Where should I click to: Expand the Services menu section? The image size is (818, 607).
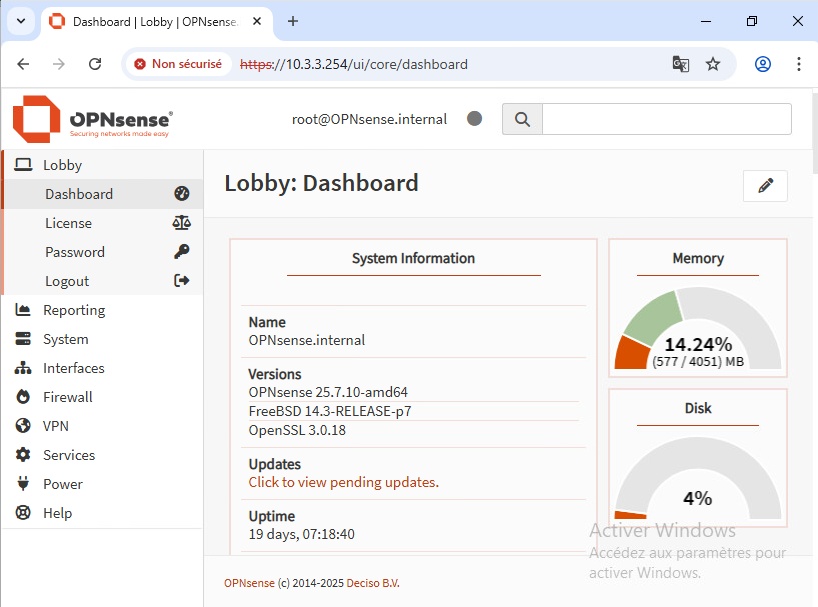click(103, 455)
